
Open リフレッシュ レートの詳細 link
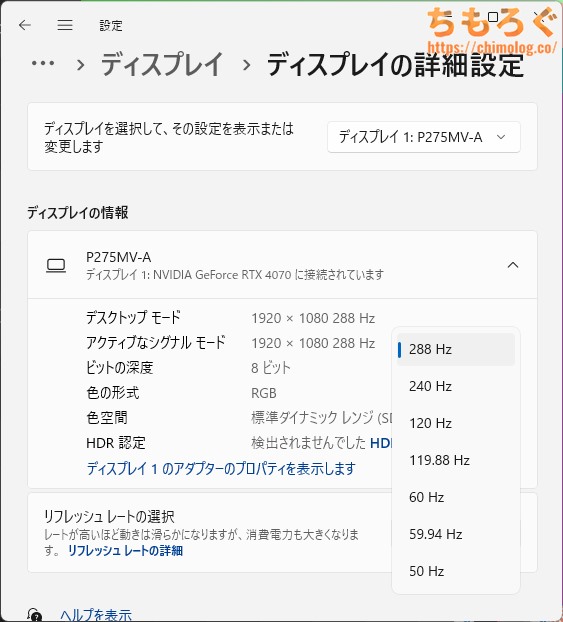click(x=125, y=551)
